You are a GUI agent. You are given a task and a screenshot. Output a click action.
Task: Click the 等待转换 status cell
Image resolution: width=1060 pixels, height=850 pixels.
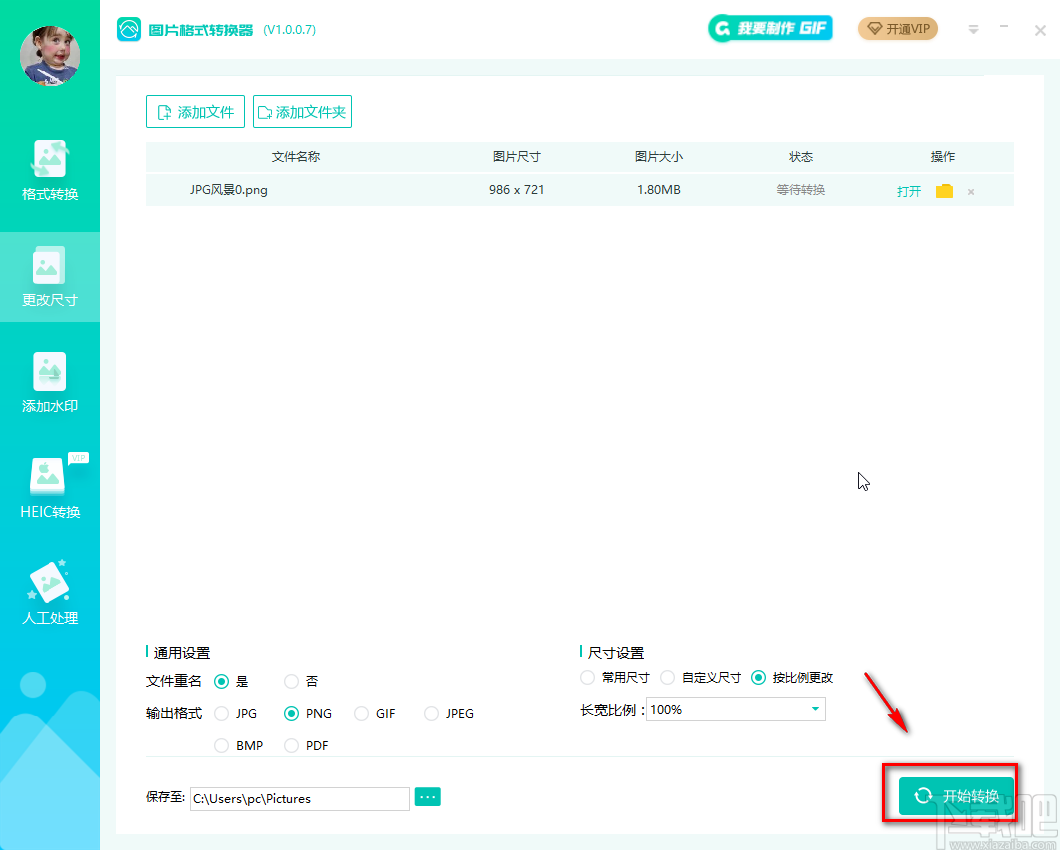[800, 190]
